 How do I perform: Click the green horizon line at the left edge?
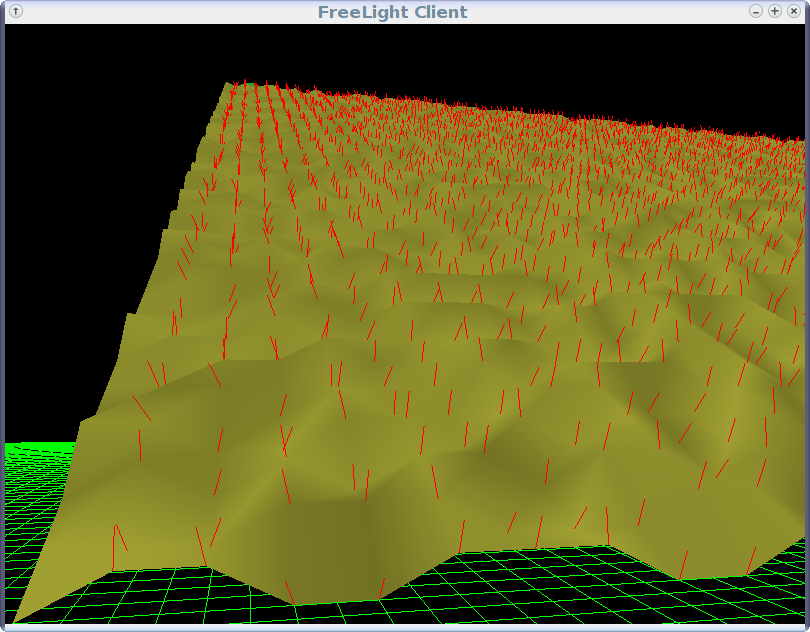20,445
